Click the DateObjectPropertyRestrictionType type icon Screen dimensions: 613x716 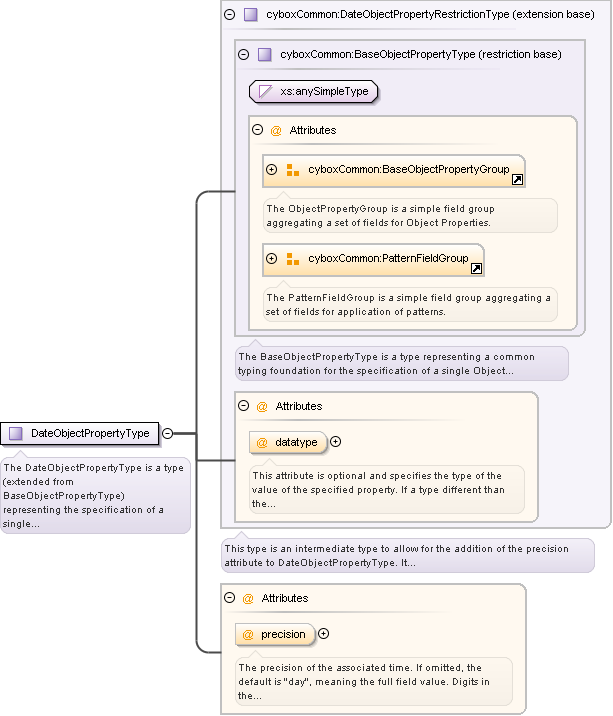click(251, 14)
